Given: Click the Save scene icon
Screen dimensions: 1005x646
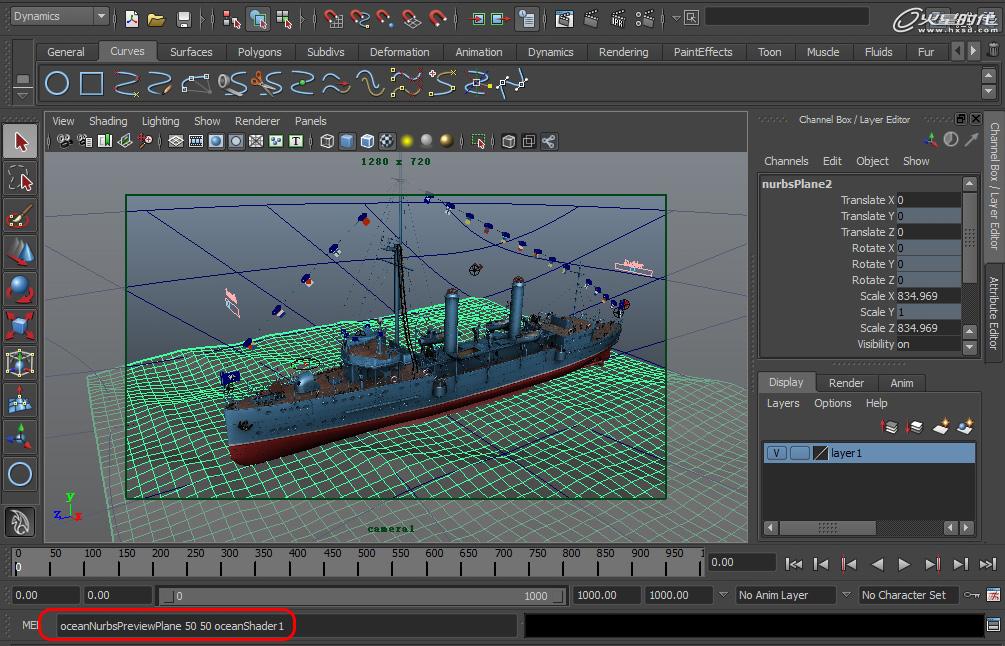Looking at the screenshot, I should 183,18.
